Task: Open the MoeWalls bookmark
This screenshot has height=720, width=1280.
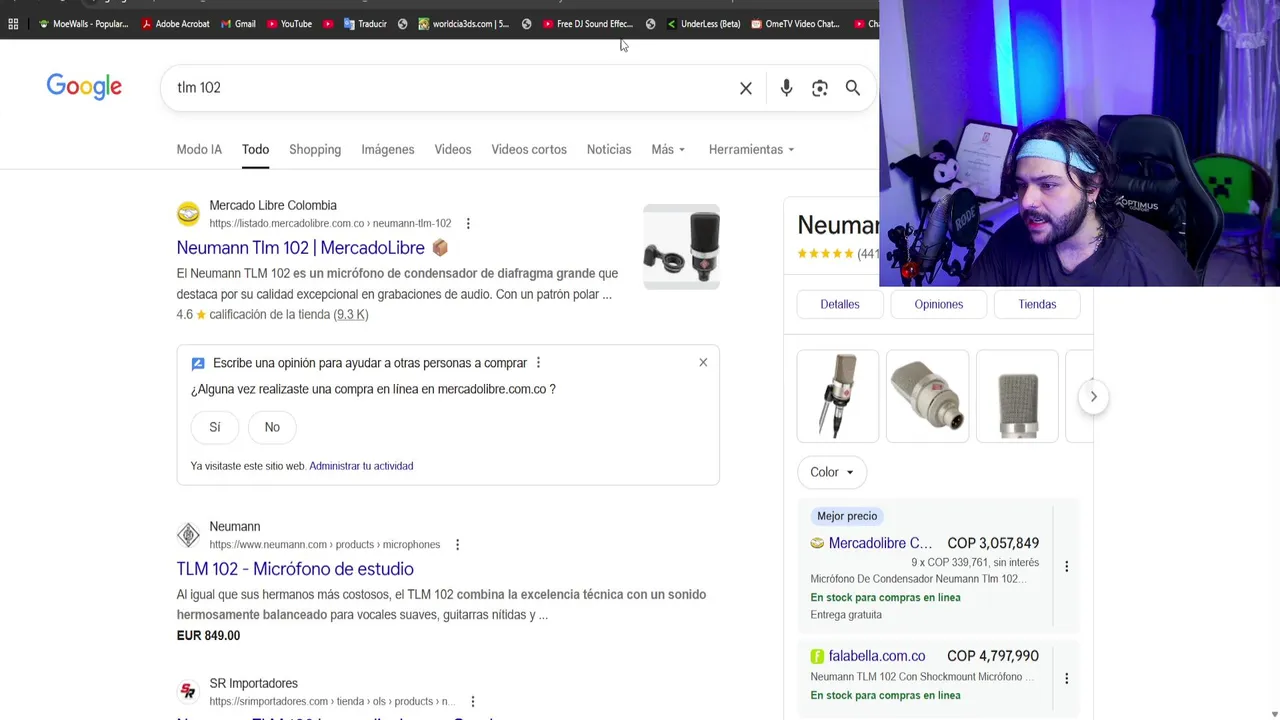Action: (84, 24)
